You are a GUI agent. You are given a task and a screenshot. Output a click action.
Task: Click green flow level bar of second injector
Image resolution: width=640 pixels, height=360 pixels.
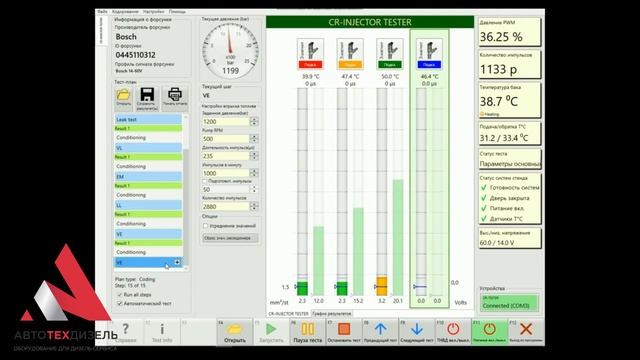342,288
